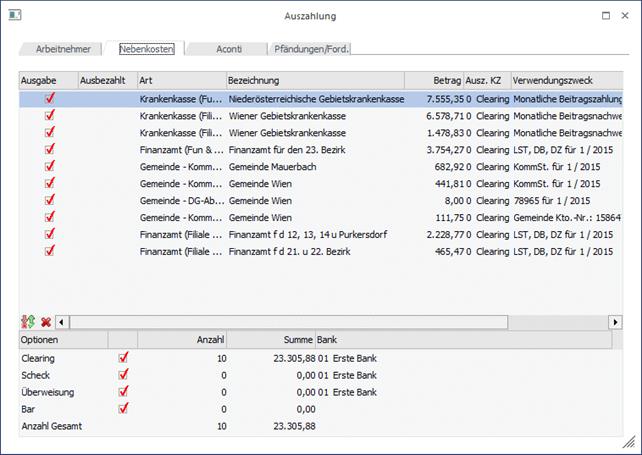Screen dimensions: 642x455
Task: Disable the Scheck option checkbox
Action: pos(124,375)
